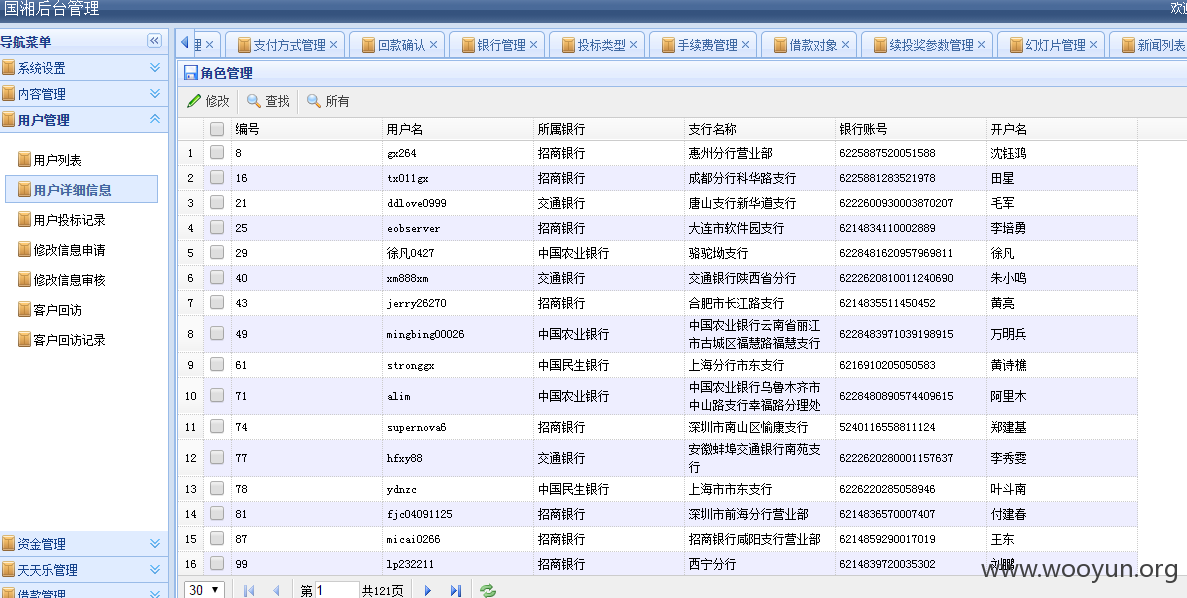
Task: Close the 续投奖参数管理 tab
Action: coord(981,45)
